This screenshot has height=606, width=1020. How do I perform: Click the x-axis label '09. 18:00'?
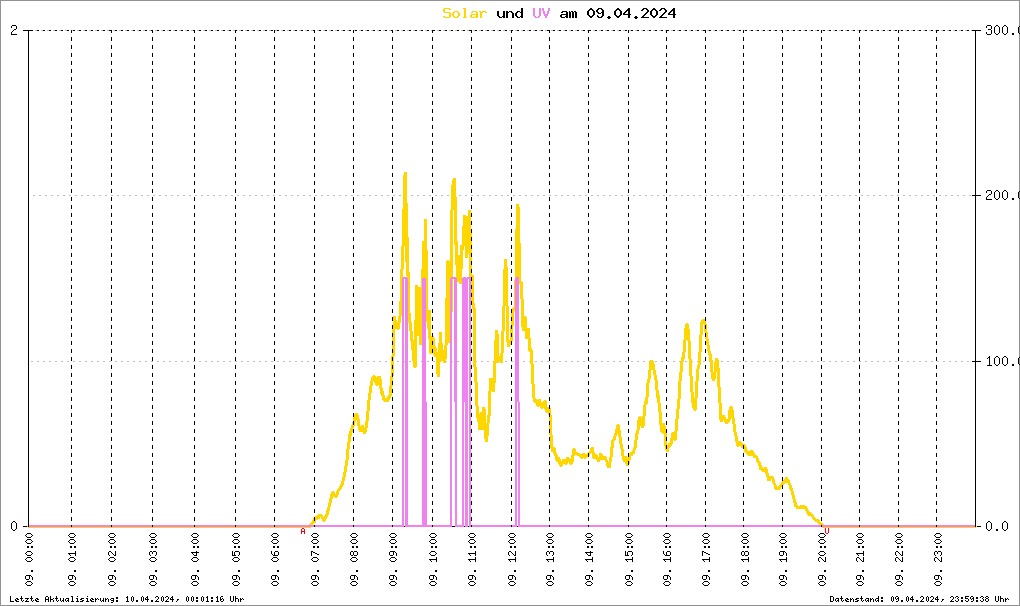744,560
